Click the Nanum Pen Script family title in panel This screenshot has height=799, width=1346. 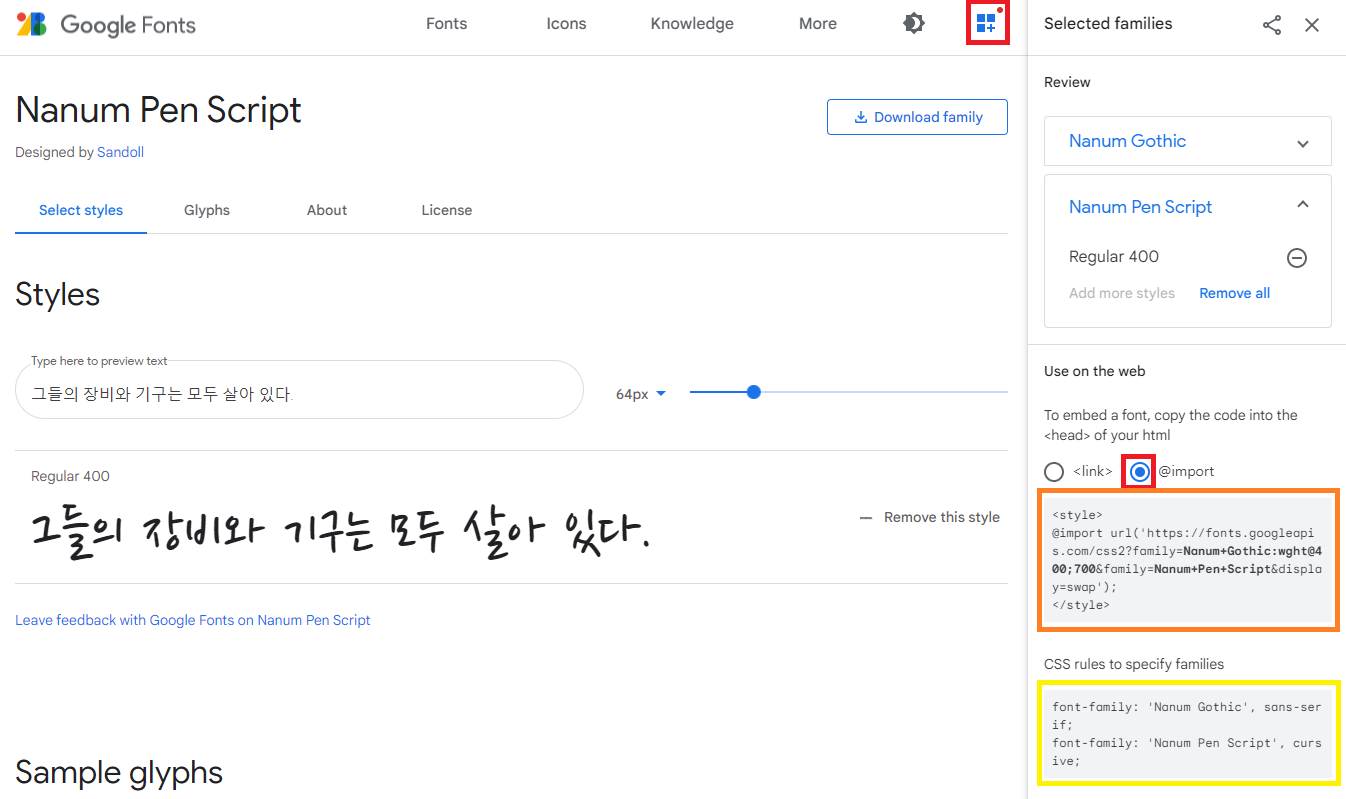tap(1140, 207)
